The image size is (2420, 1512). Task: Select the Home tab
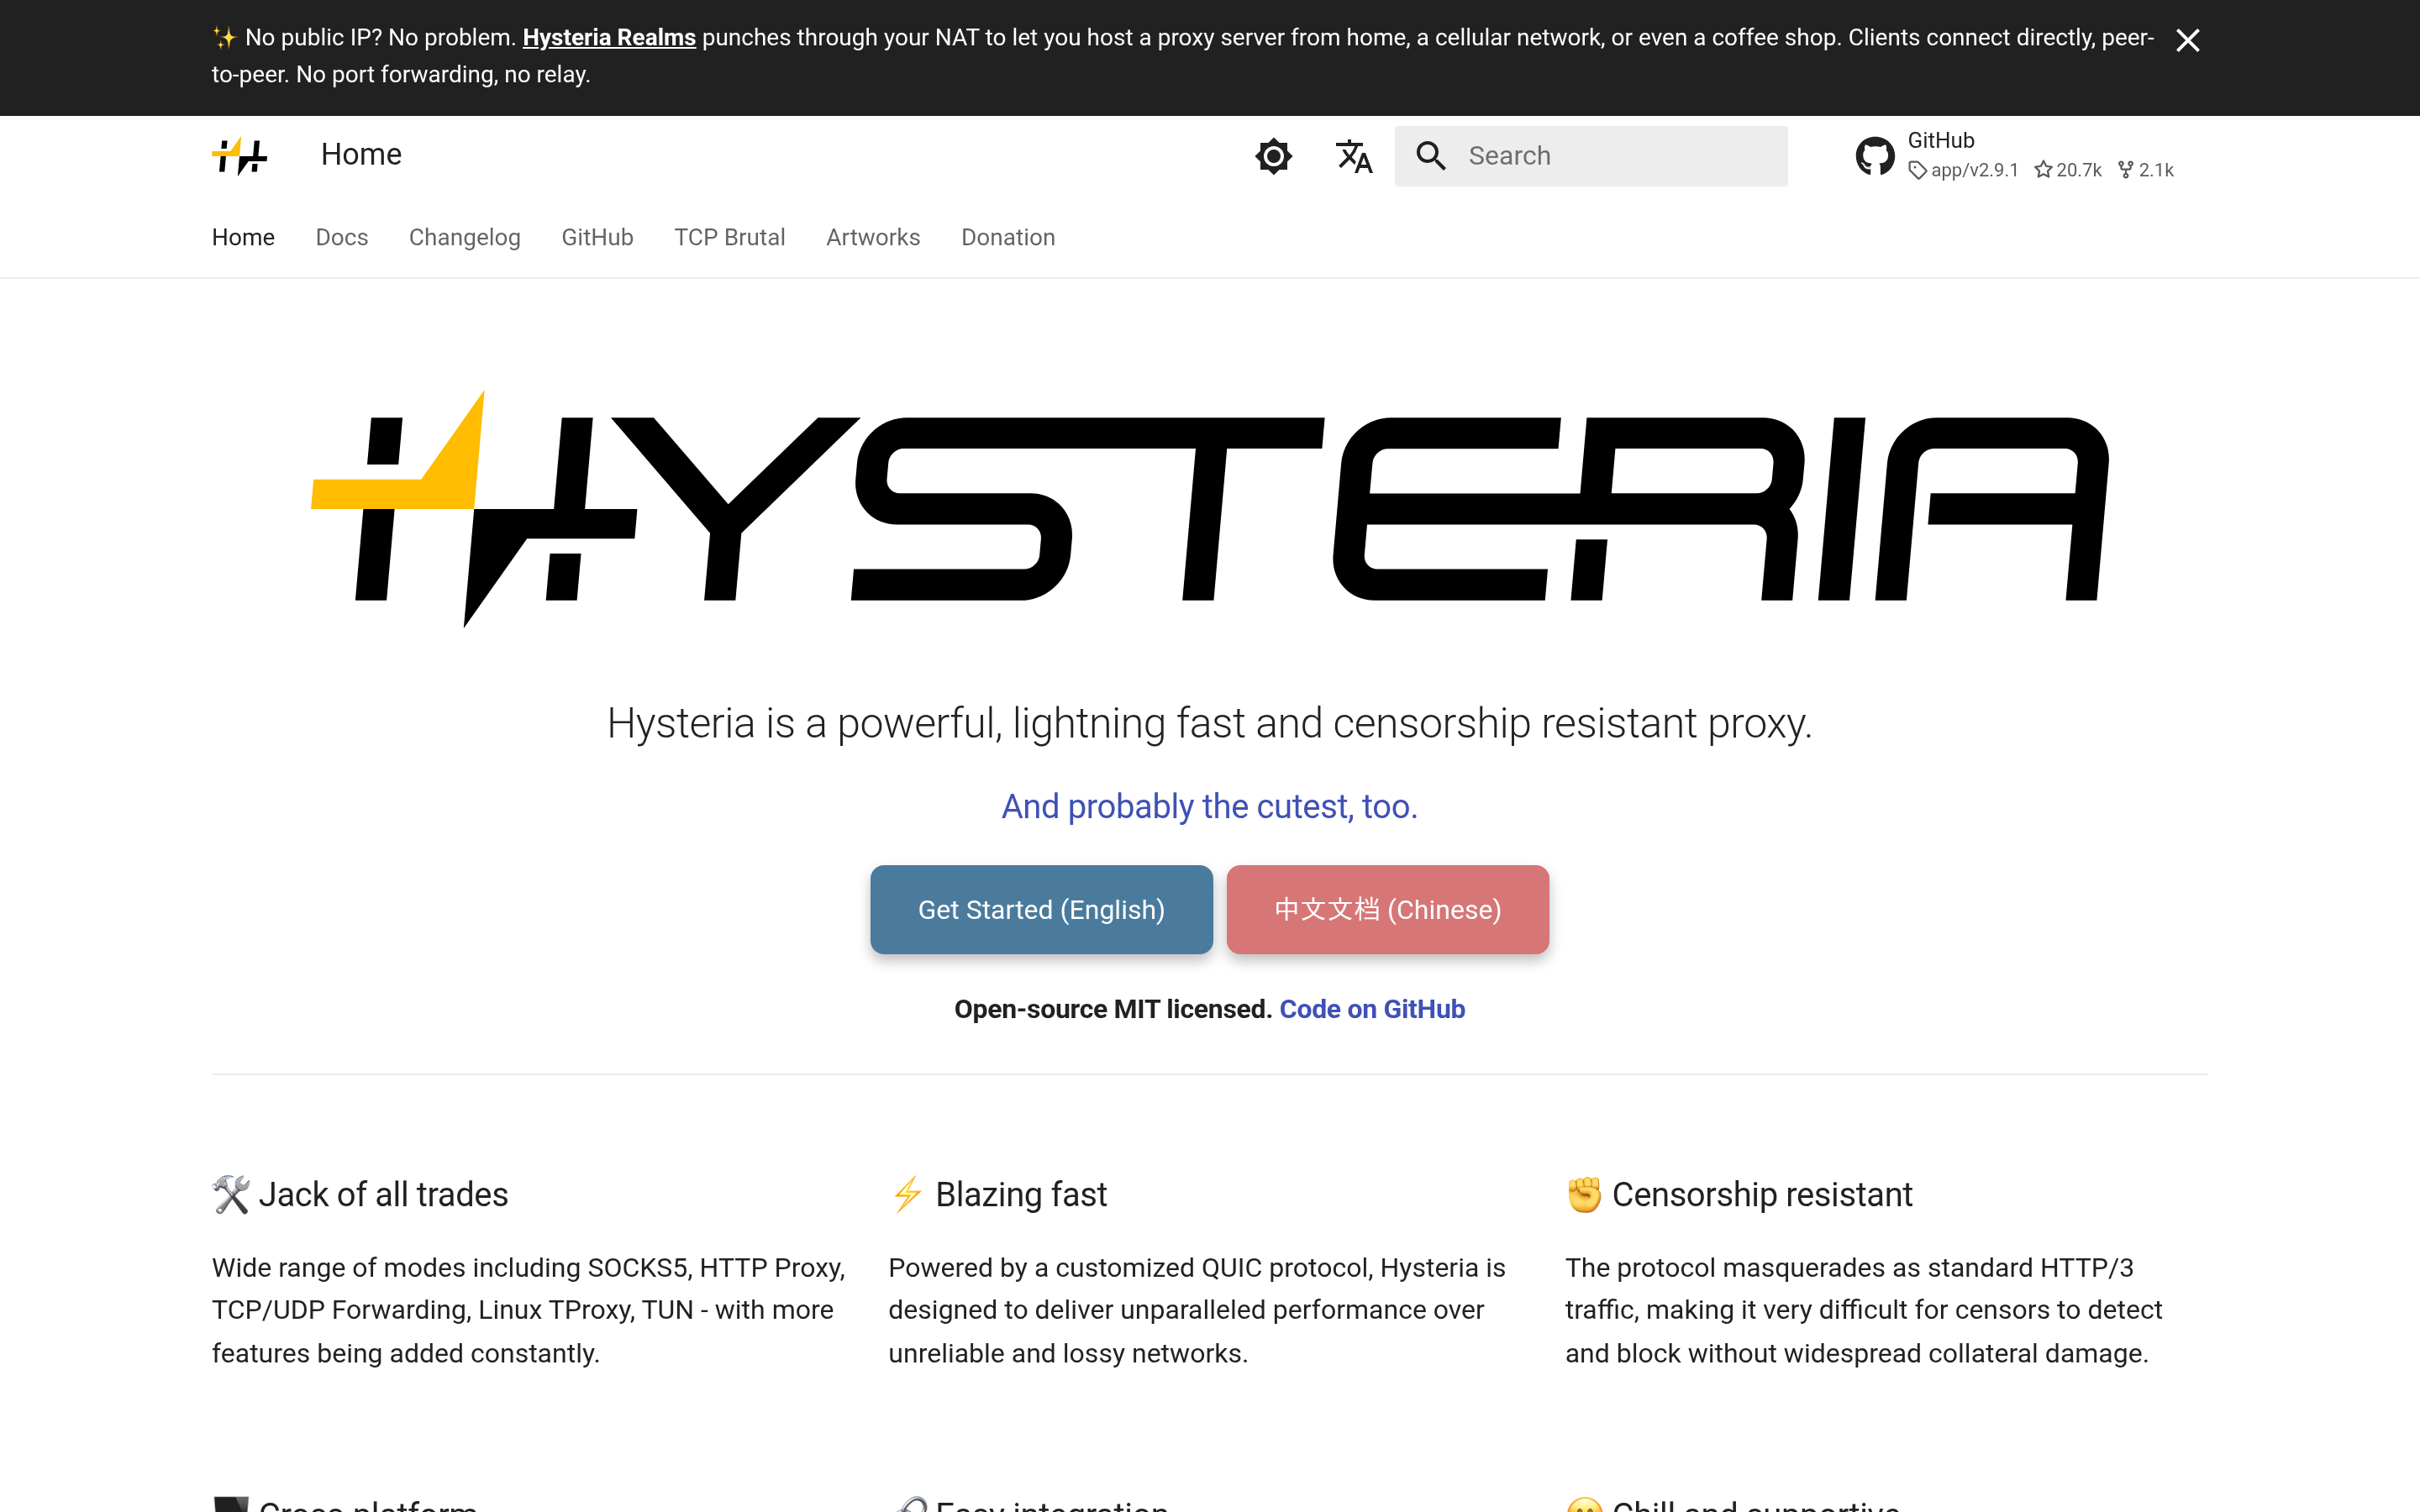coord(243,238)
